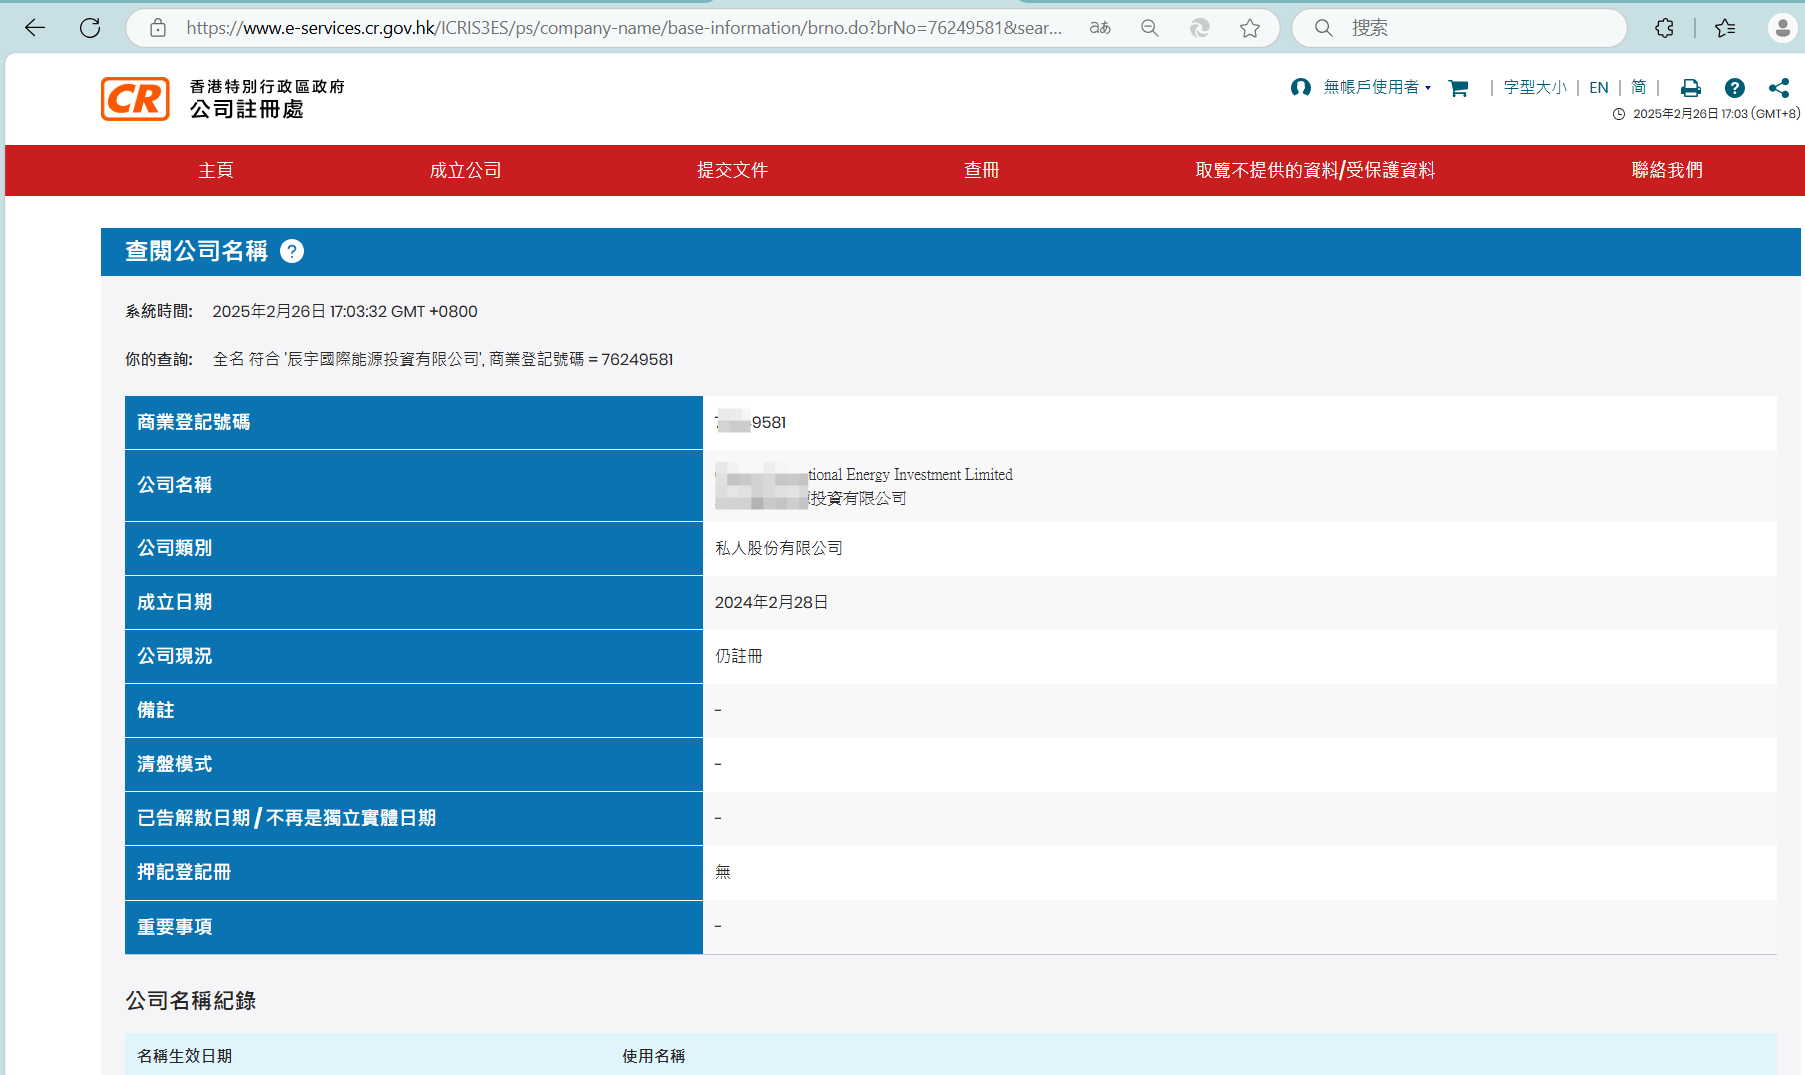The image size is (1805, 1075).
Task: Open browser extensions puzzle icon
Action: [x=1664, y=28]
